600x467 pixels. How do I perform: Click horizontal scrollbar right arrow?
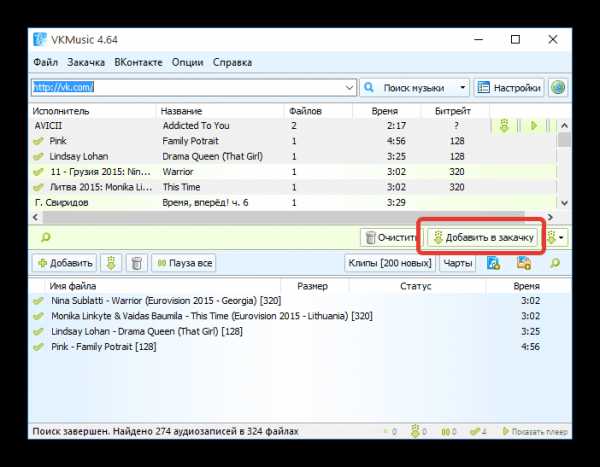click(550, 217)
